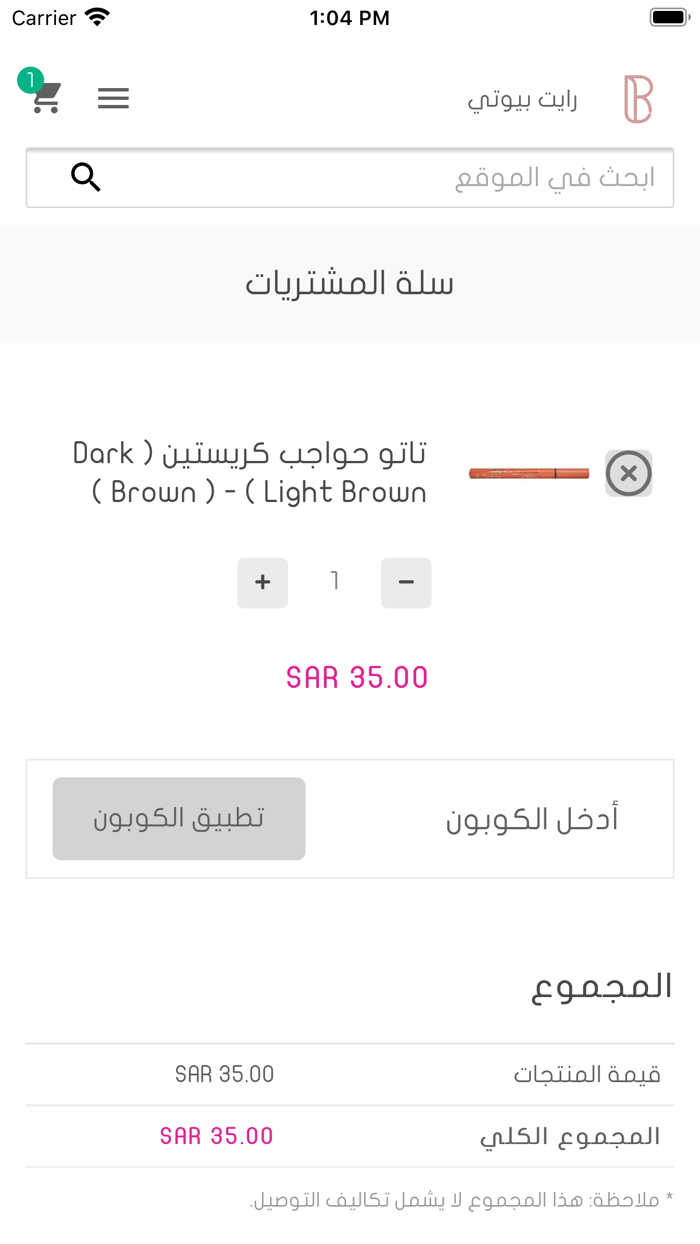Click the quantity value showing 1

pos(334,582)
